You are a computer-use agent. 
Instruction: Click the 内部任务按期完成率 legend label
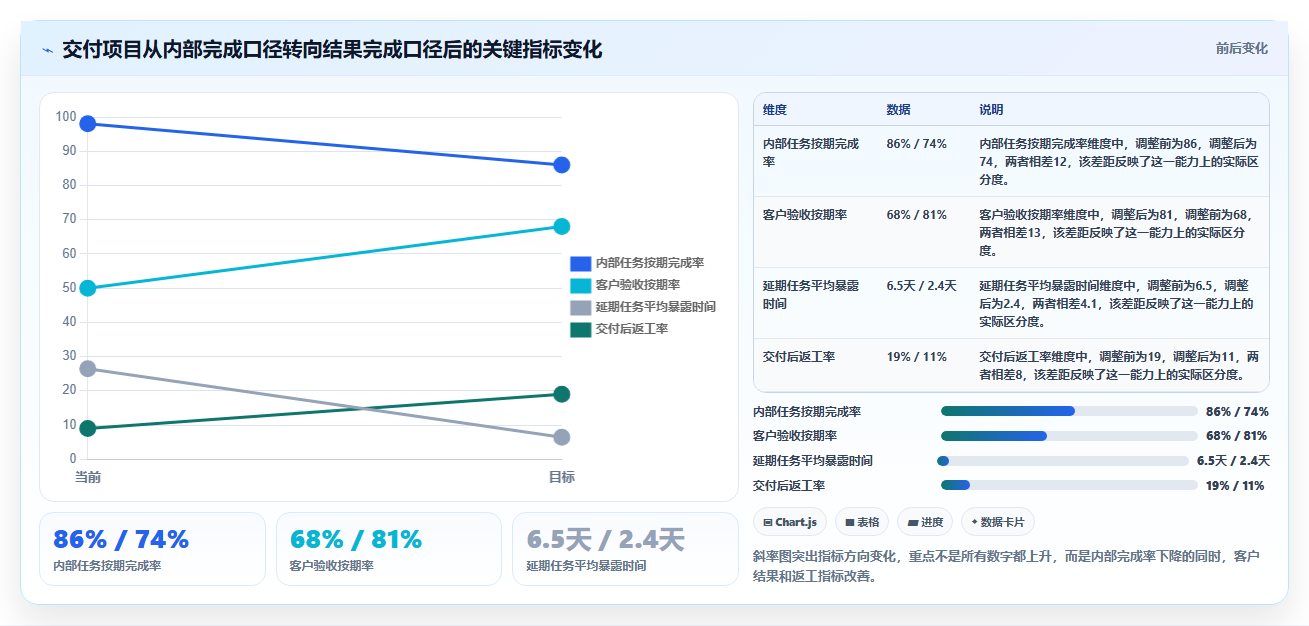650,263
